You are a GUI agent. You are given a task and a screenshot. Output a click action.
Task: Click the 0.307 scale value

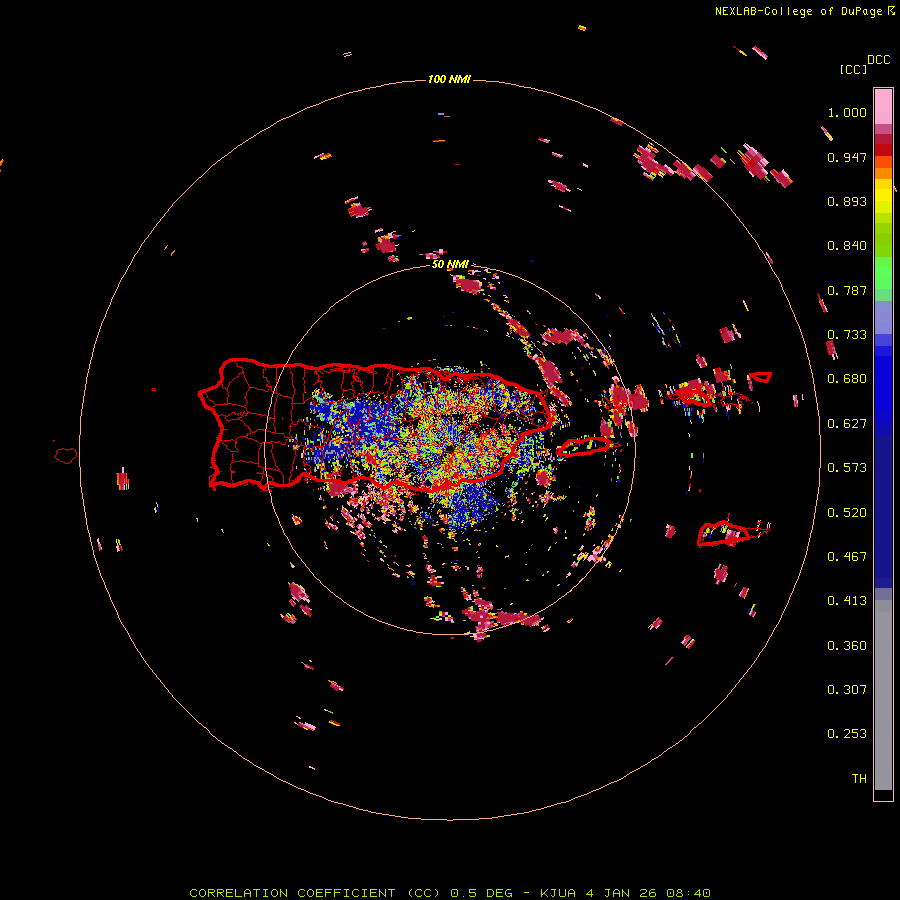847,690
